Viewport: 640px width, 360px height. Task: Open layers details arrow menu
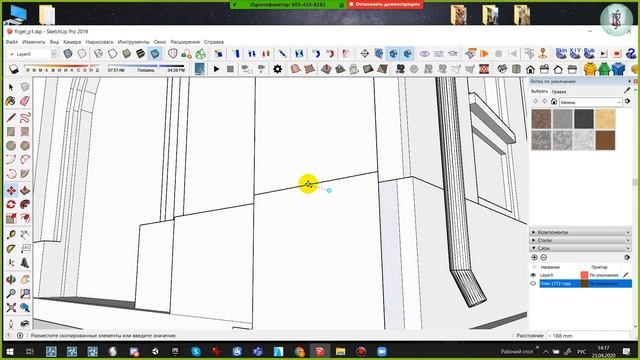(x=627, y=257)
